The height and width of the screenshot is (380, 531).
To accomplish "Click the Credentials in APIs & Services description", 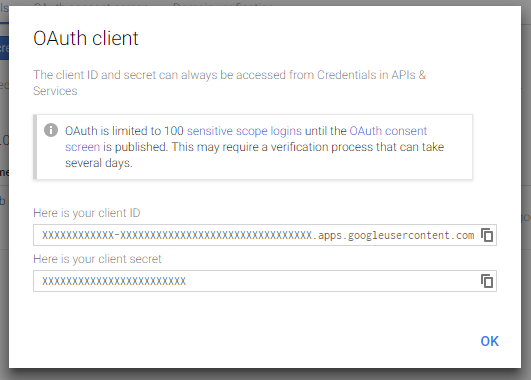I will 229,83.
